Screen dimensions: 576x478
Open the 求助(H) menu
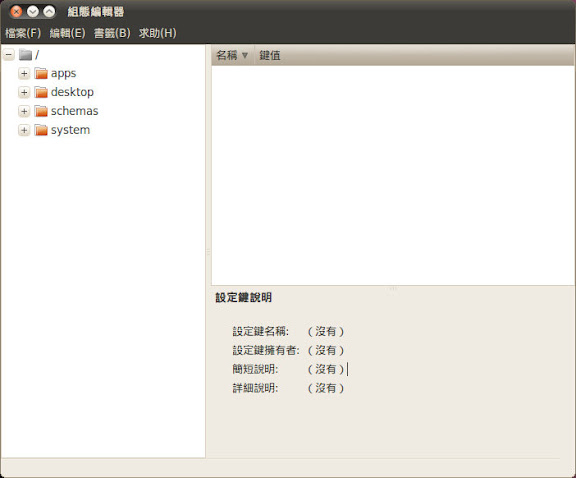click(x=157, y=33)
